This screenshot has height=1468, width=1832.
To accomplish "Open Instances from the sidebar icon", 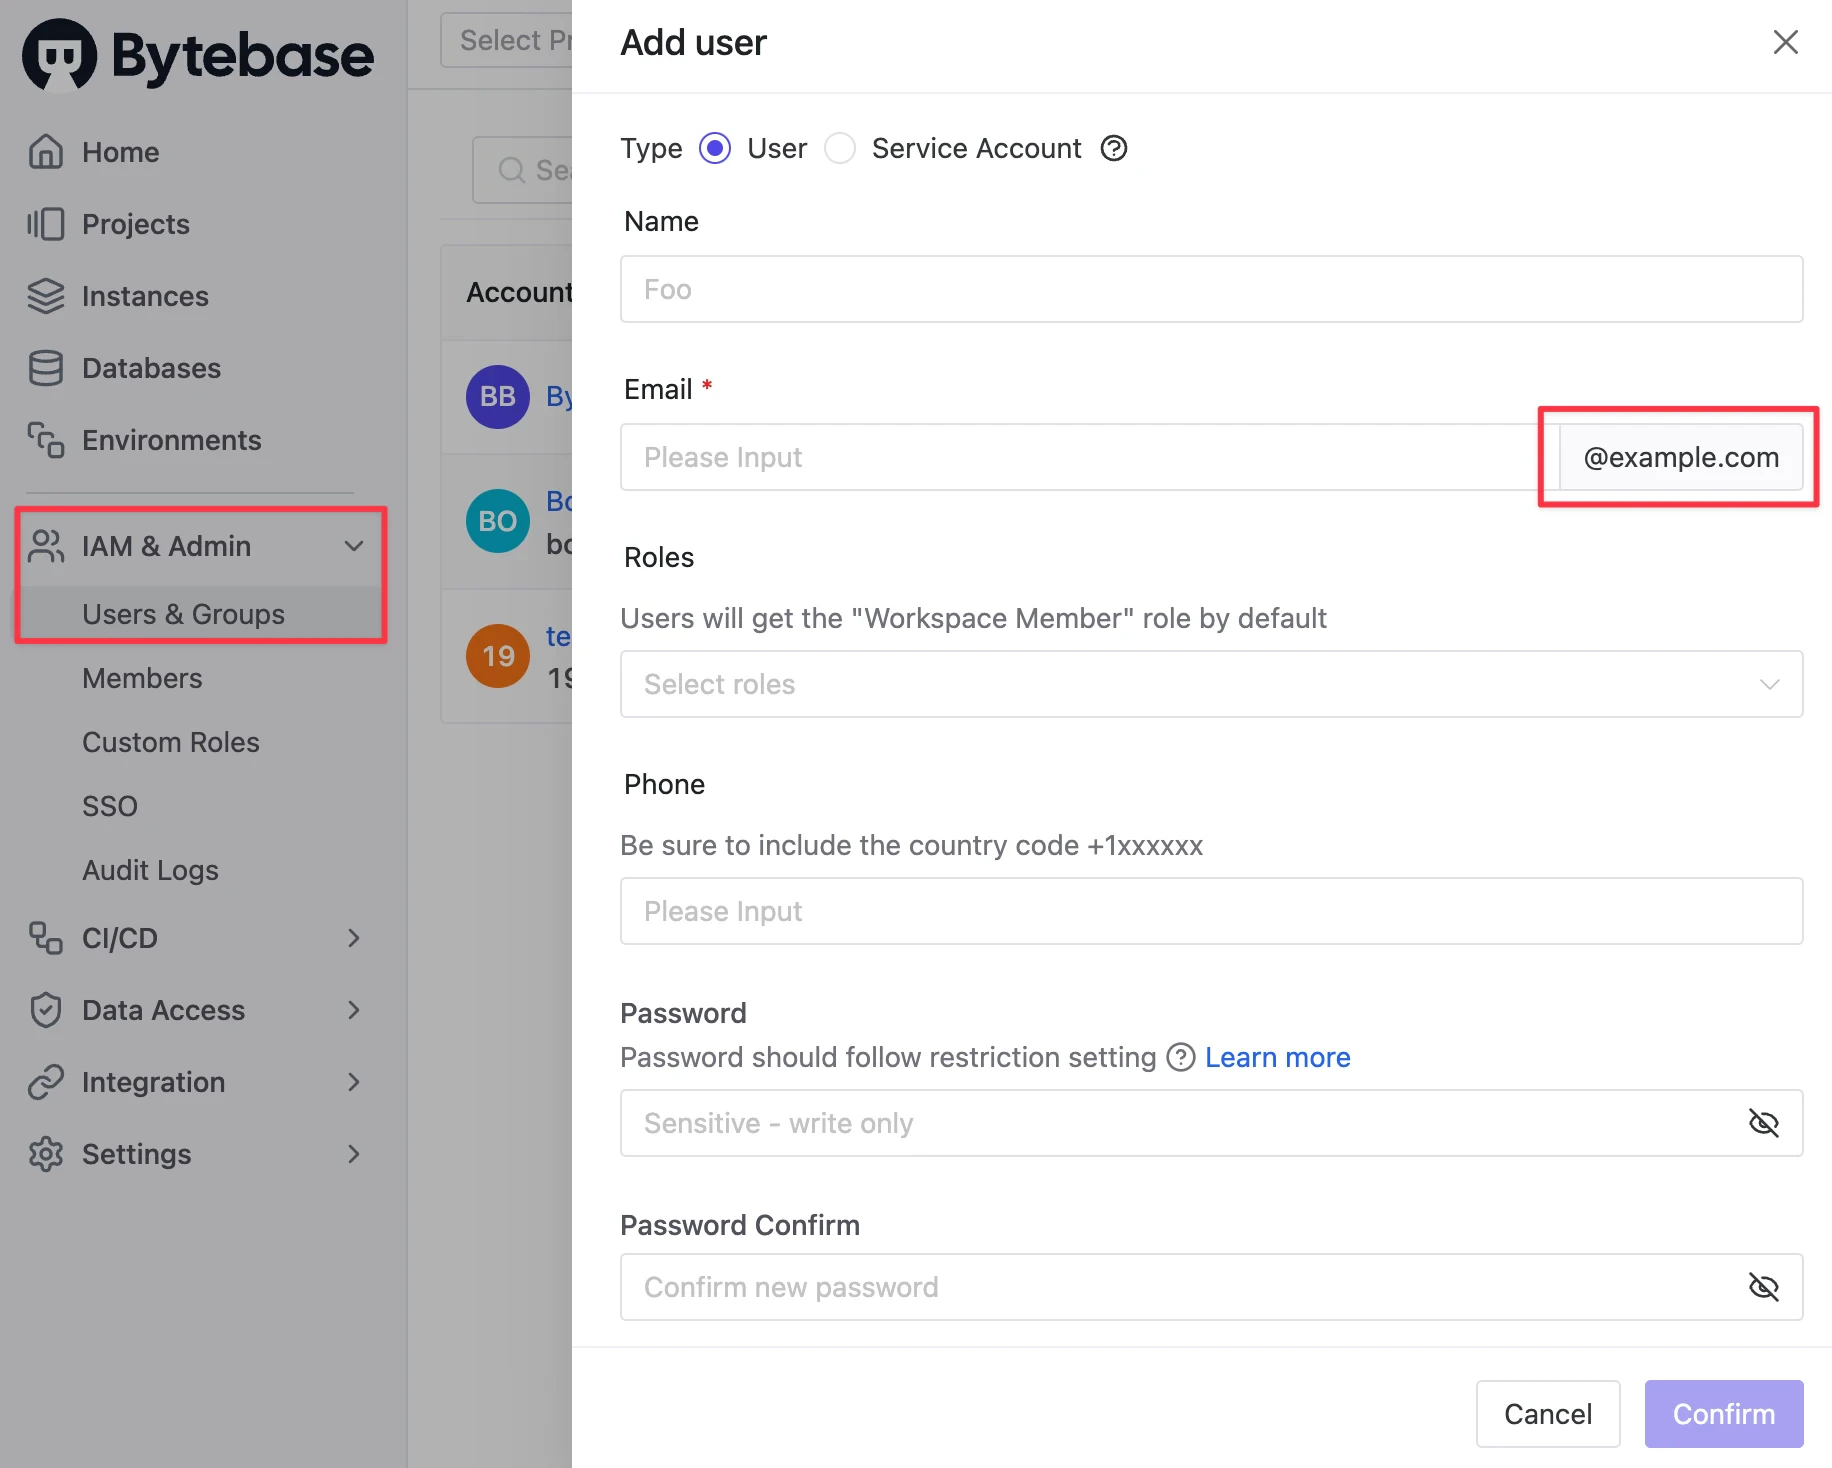I will tap(45, 296).
